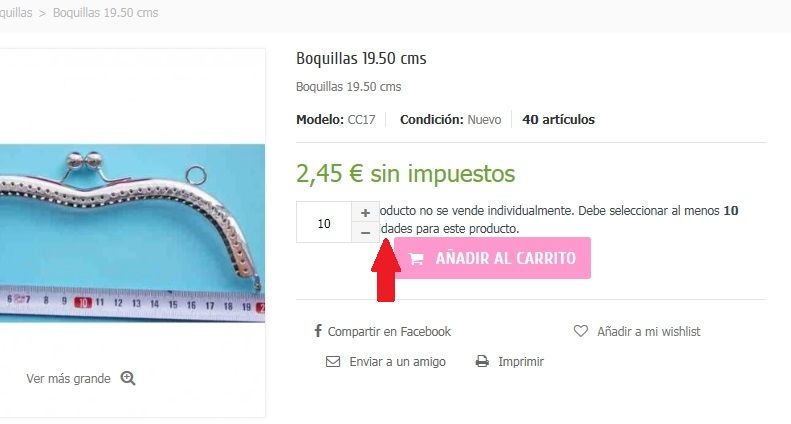Click the product title Boquillas 19.50 cms
This screenshot has width=791, height=424.
[x=361, y=59]
